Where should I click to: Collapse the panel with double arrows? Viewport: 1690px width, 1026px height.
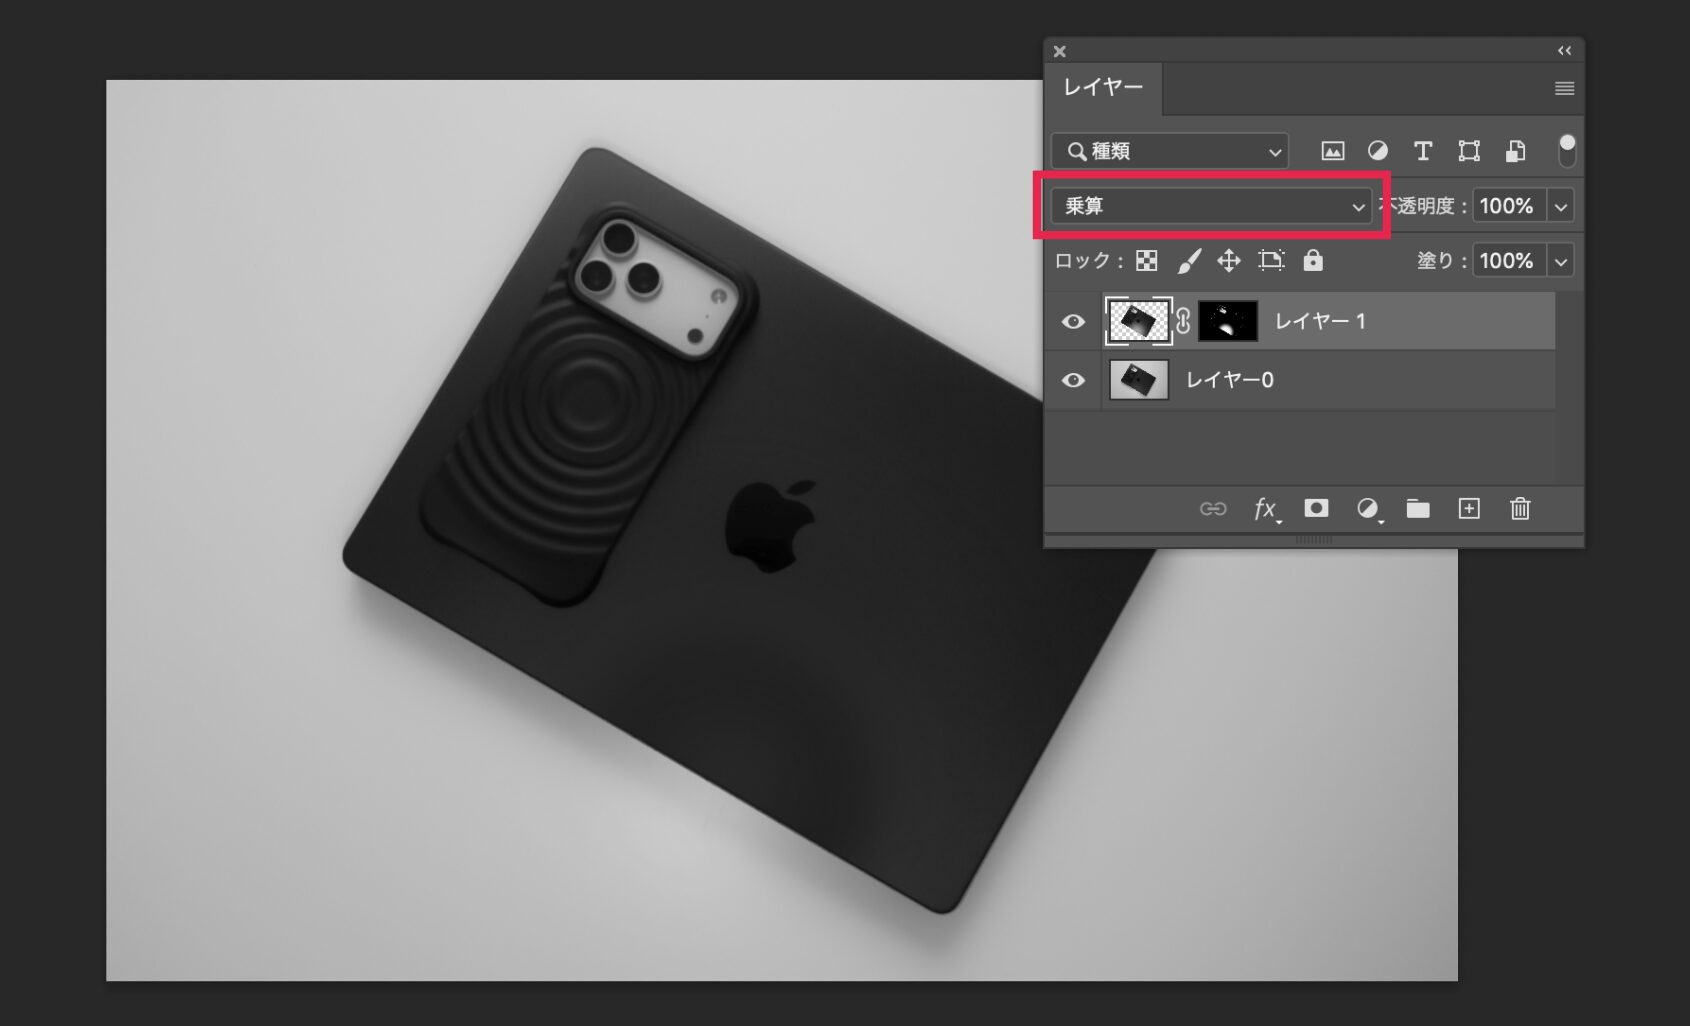[1564, 51]
